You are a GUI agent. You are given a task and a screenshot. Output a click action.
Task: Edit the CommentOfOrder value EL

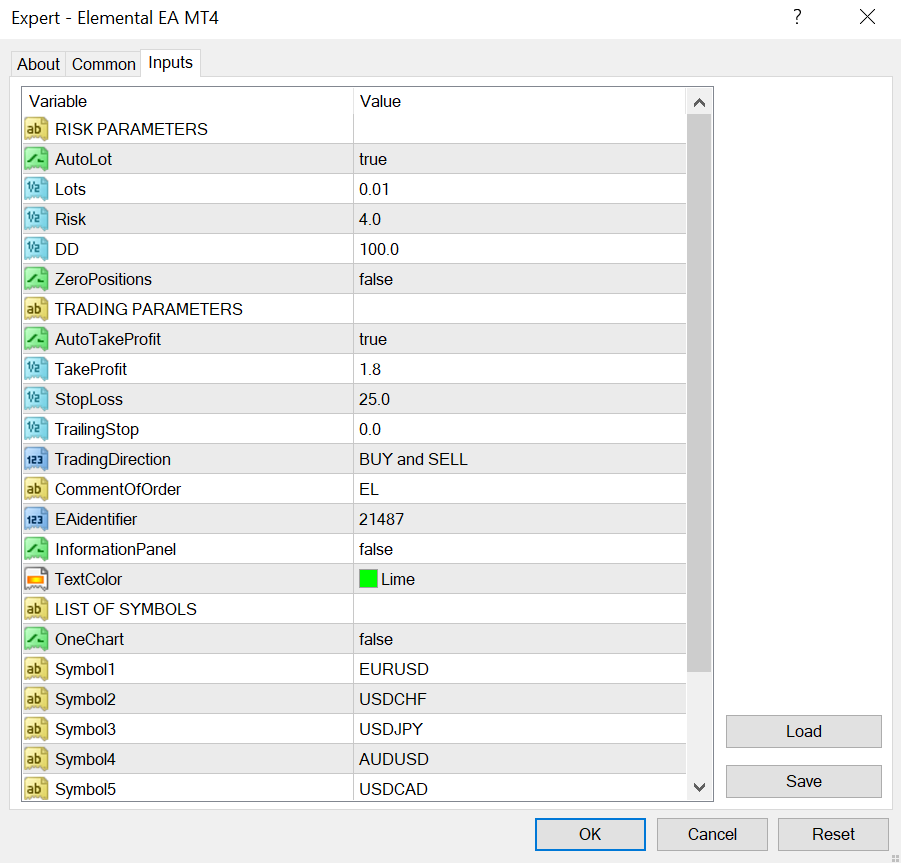(519, 489)
